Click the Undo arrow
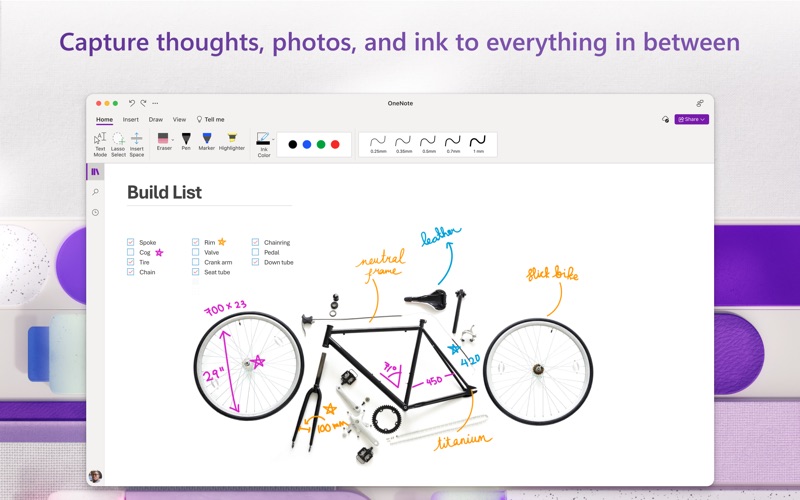The image size is (800, 500). click(132, 103)
